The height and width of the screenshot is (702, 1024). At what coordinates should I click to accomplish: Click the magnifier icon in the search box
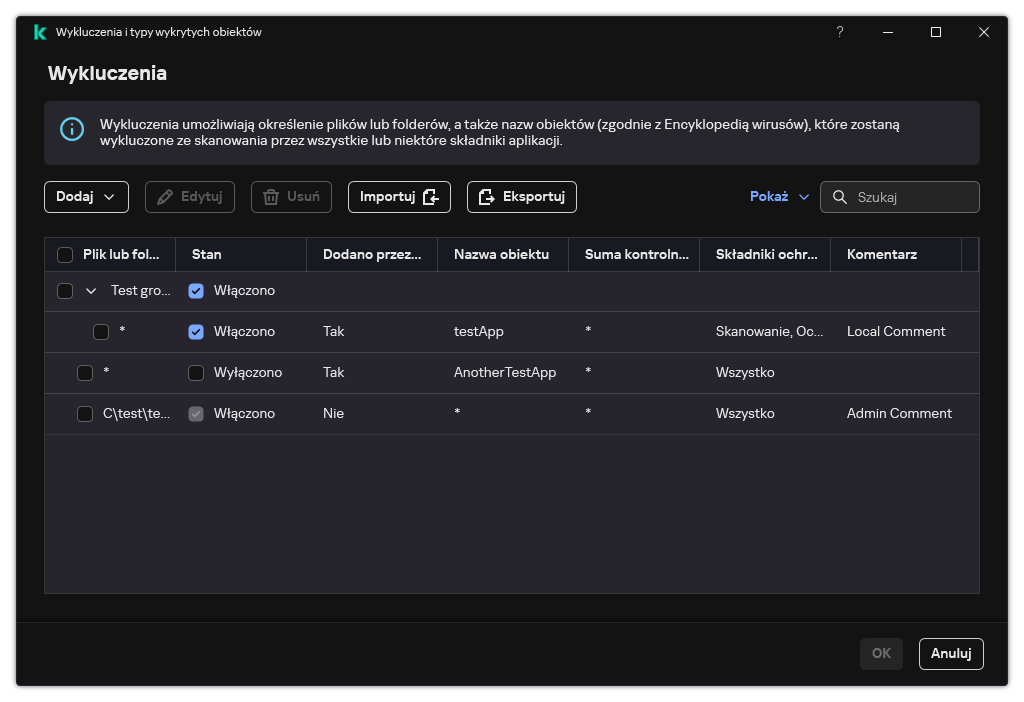coord(838,197)
